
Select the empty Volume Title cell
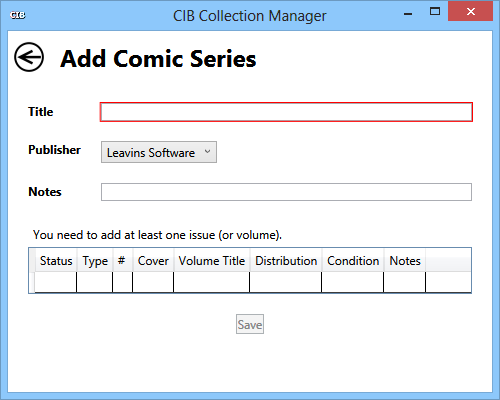pyautogui.click(x=212, y=282)
